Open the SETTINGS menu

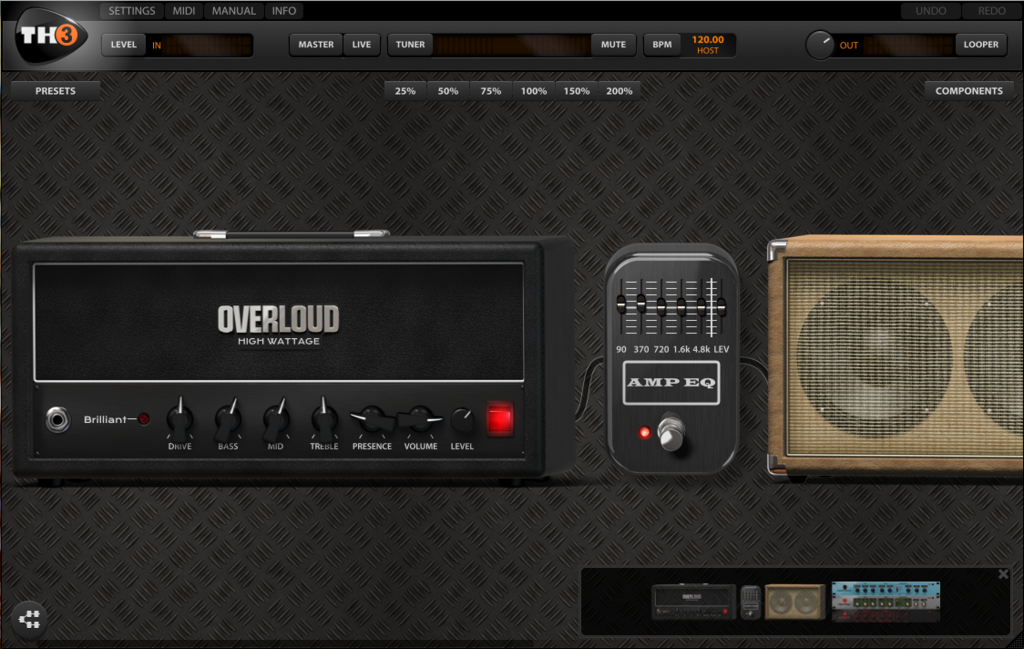point(132,10)
